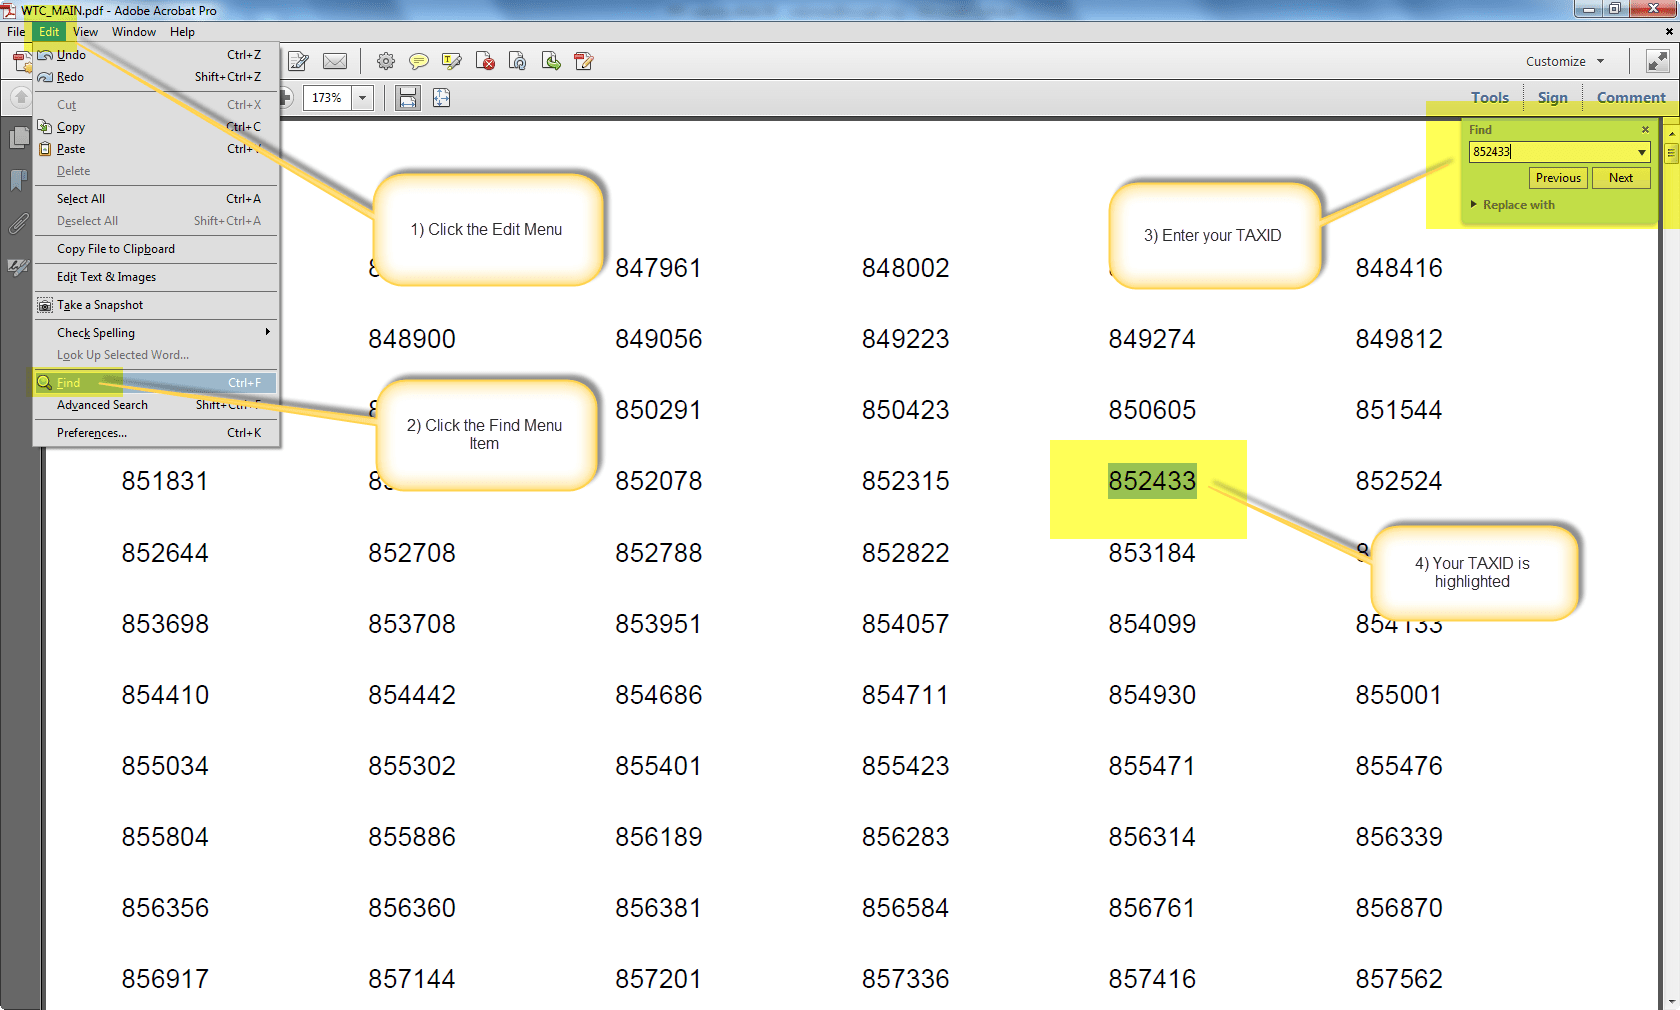Choose Copy from the Edit menu
The width and height of the screenshot is (1680, 1010).
[x=156, y=127]
